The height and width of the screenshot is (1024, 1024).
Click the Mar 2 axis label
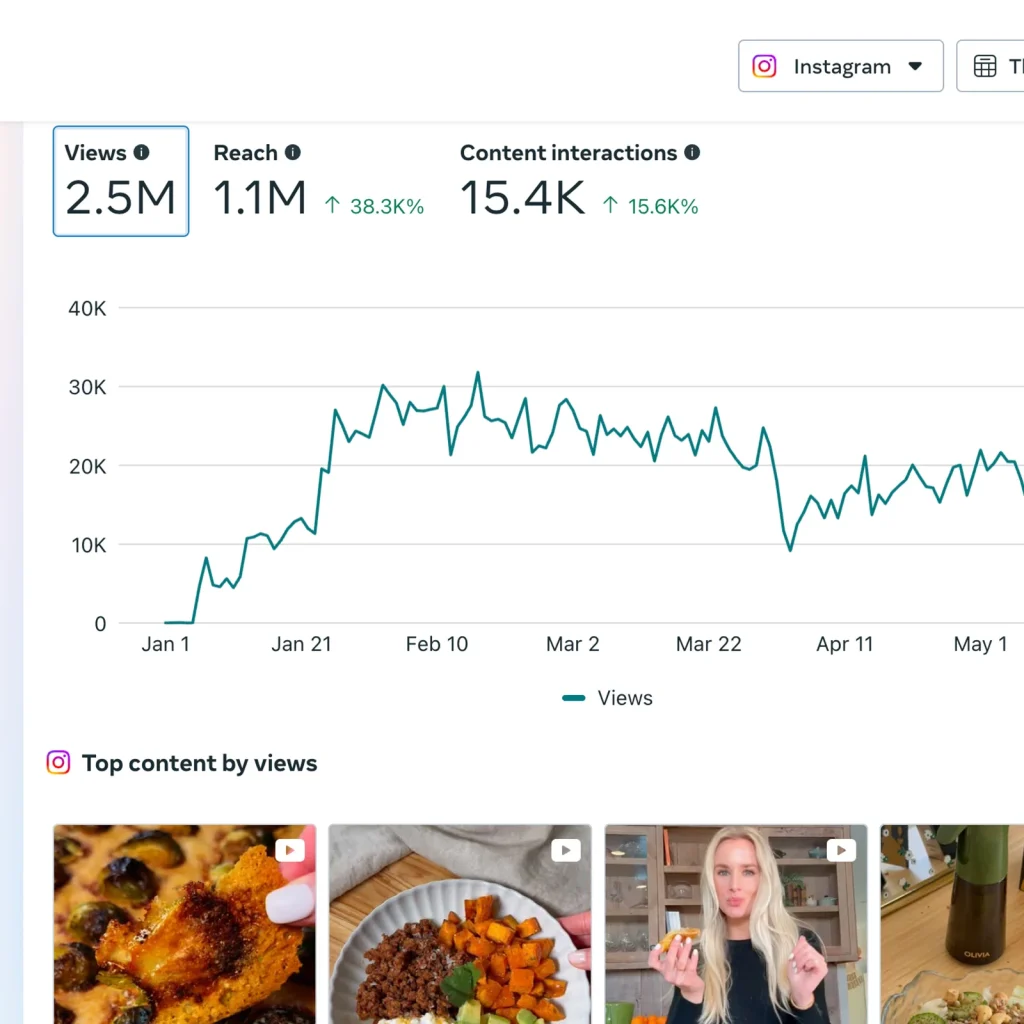(573, 644)
